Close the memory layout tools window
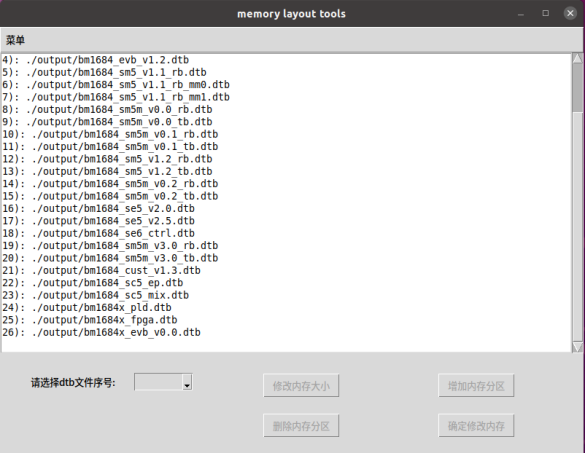 click(570, 13)
